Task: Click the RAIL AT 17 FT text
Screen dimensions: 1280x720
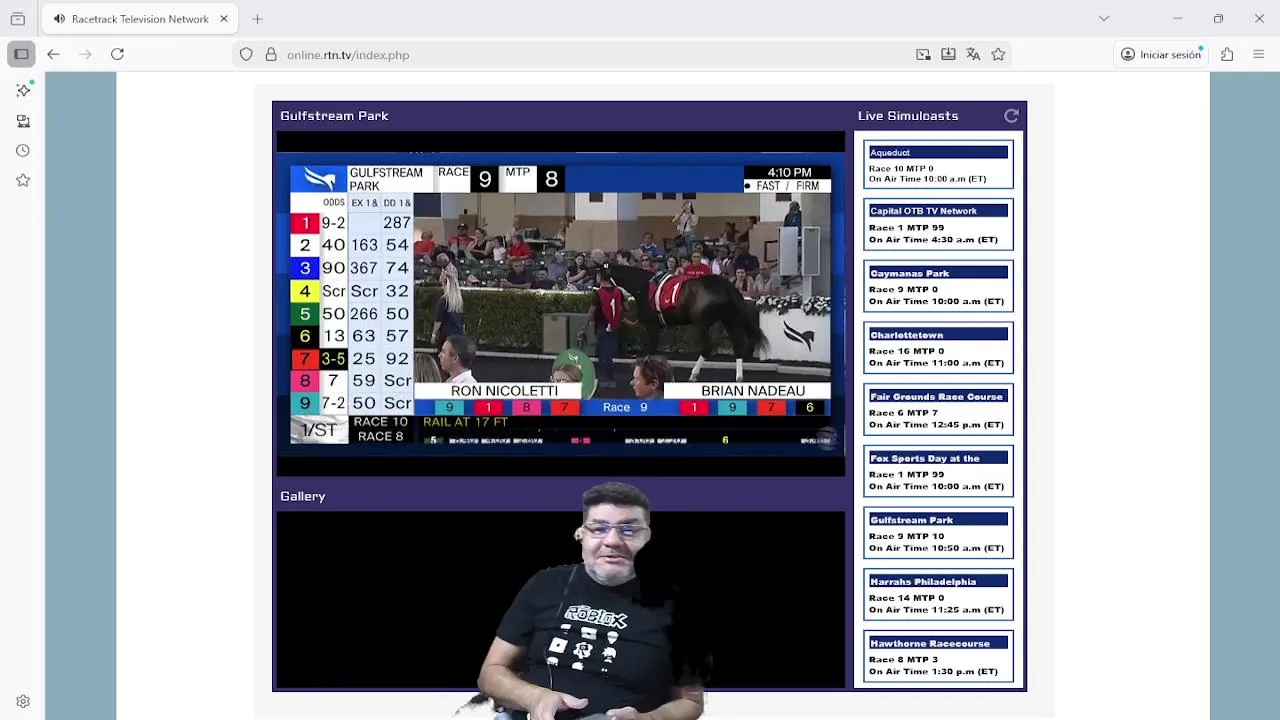Action: click(465, 422)
